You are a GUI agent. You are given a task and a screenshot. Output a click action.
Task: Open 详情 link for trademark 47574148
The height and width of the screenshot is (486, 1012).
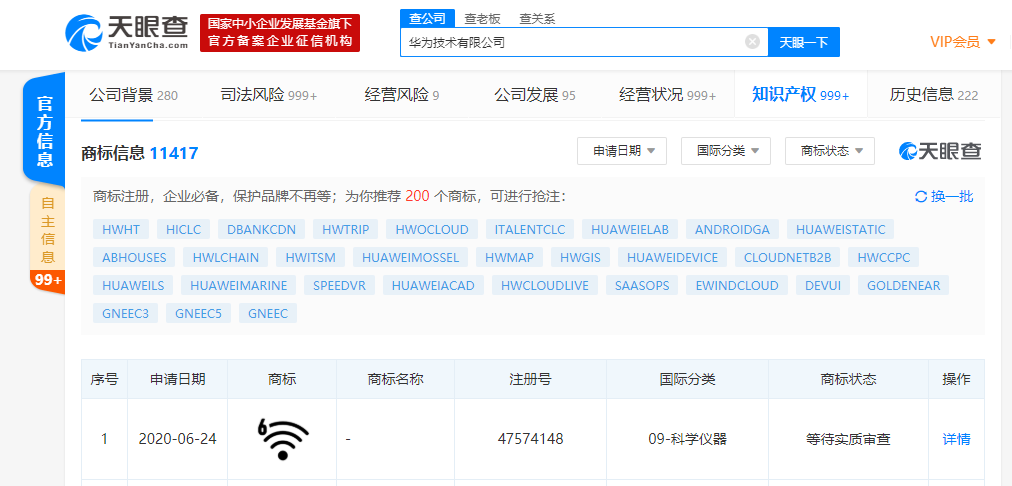(956, 438)
